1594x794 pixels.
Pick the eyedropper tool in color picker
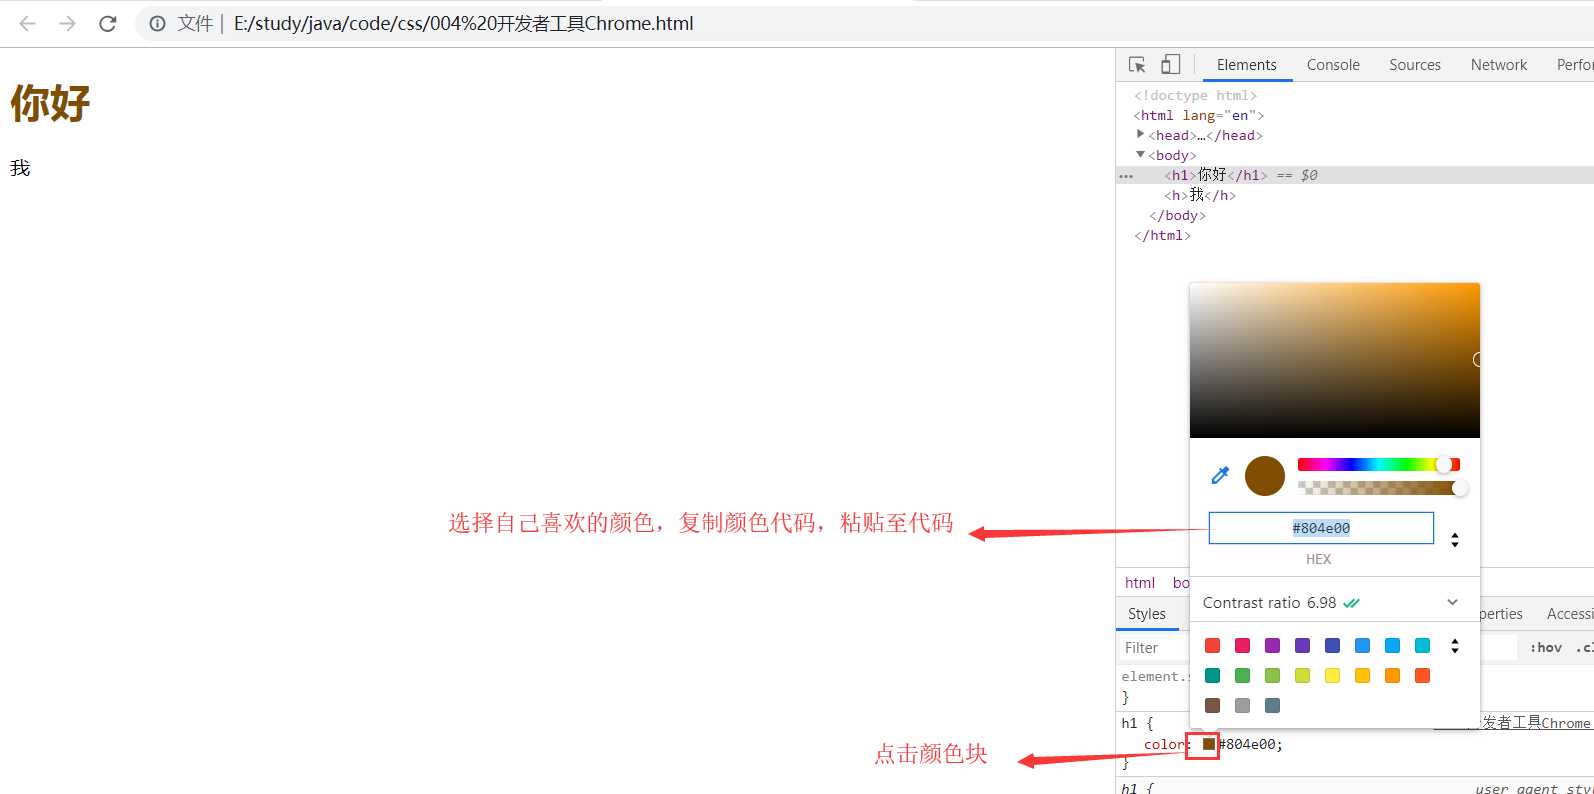pos(1220,476)
